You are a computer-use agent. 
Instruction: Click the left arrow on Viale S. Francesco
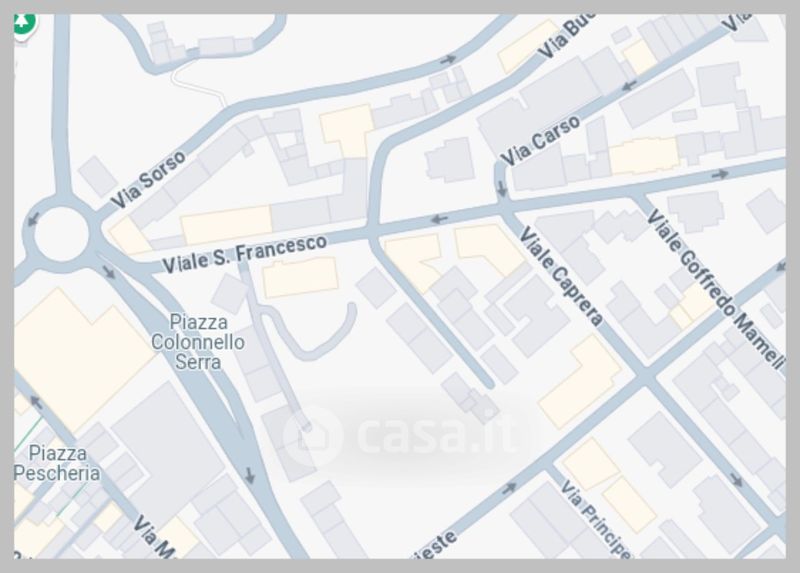439,219
